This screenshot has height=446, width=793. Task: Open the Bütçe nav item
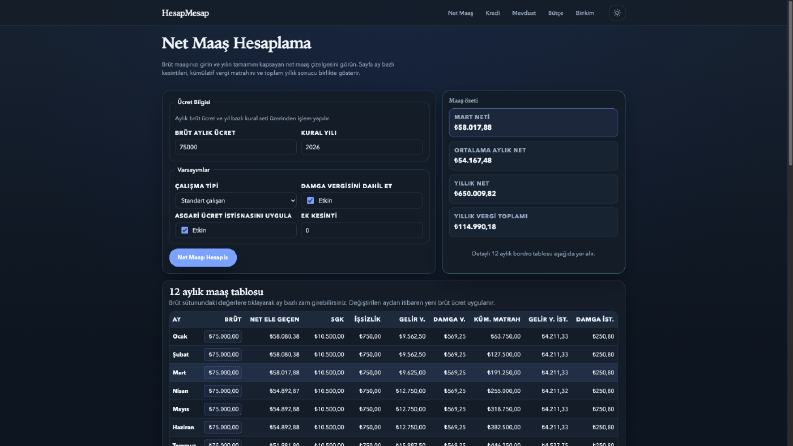[555, 13]
